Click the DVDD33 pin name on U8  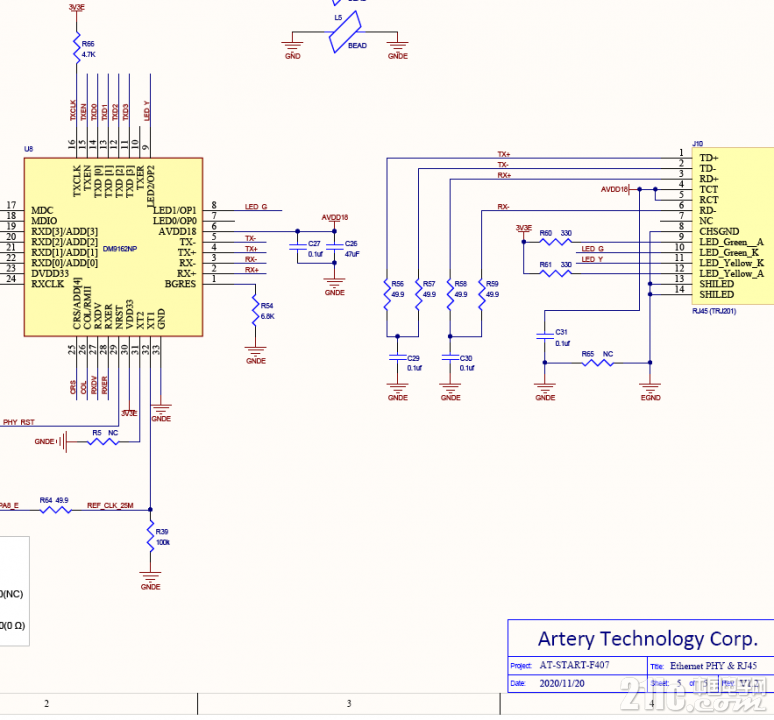(x=50, y=273)
